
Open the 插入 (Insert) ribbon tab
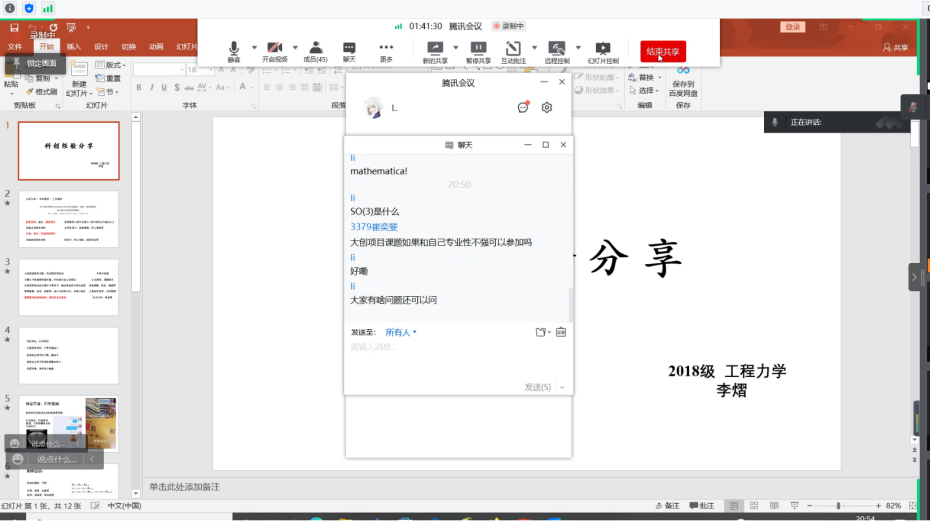tap(74, 46)
